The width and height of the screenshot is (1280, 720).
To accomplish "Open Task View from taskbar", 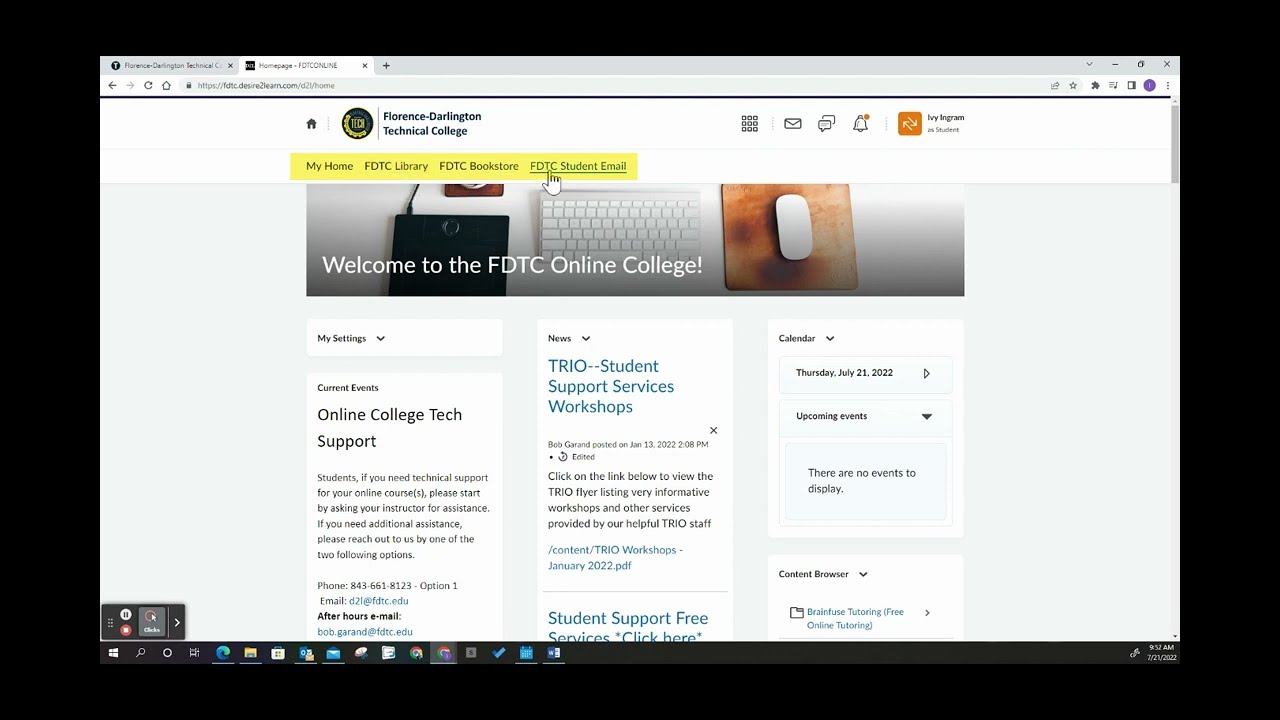I will pos(194,653).
